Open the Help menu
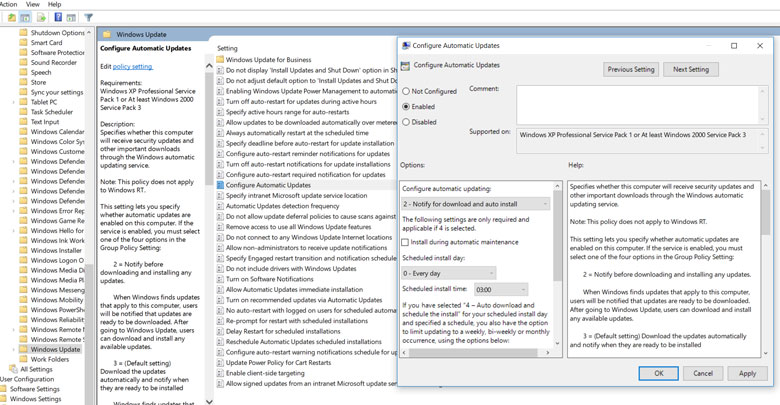780x405 pixels. [54, 4]
